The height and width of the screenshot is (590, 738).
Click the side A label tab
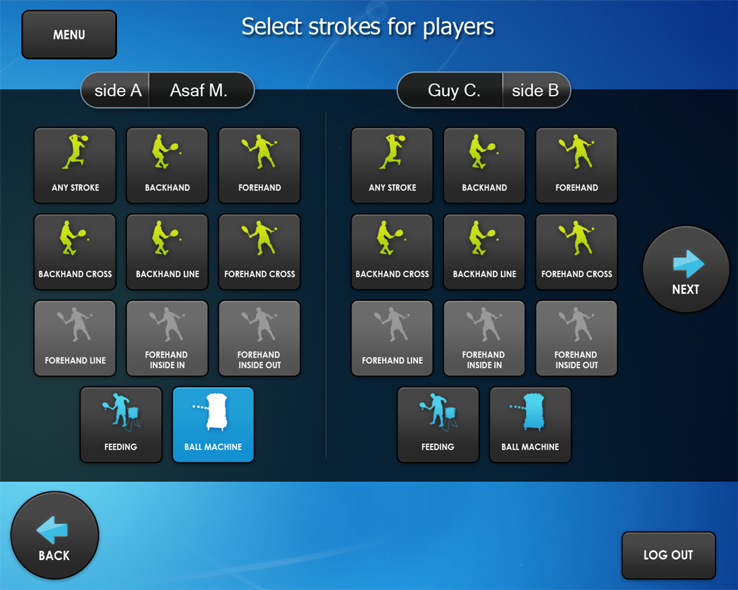click(117, 90)
